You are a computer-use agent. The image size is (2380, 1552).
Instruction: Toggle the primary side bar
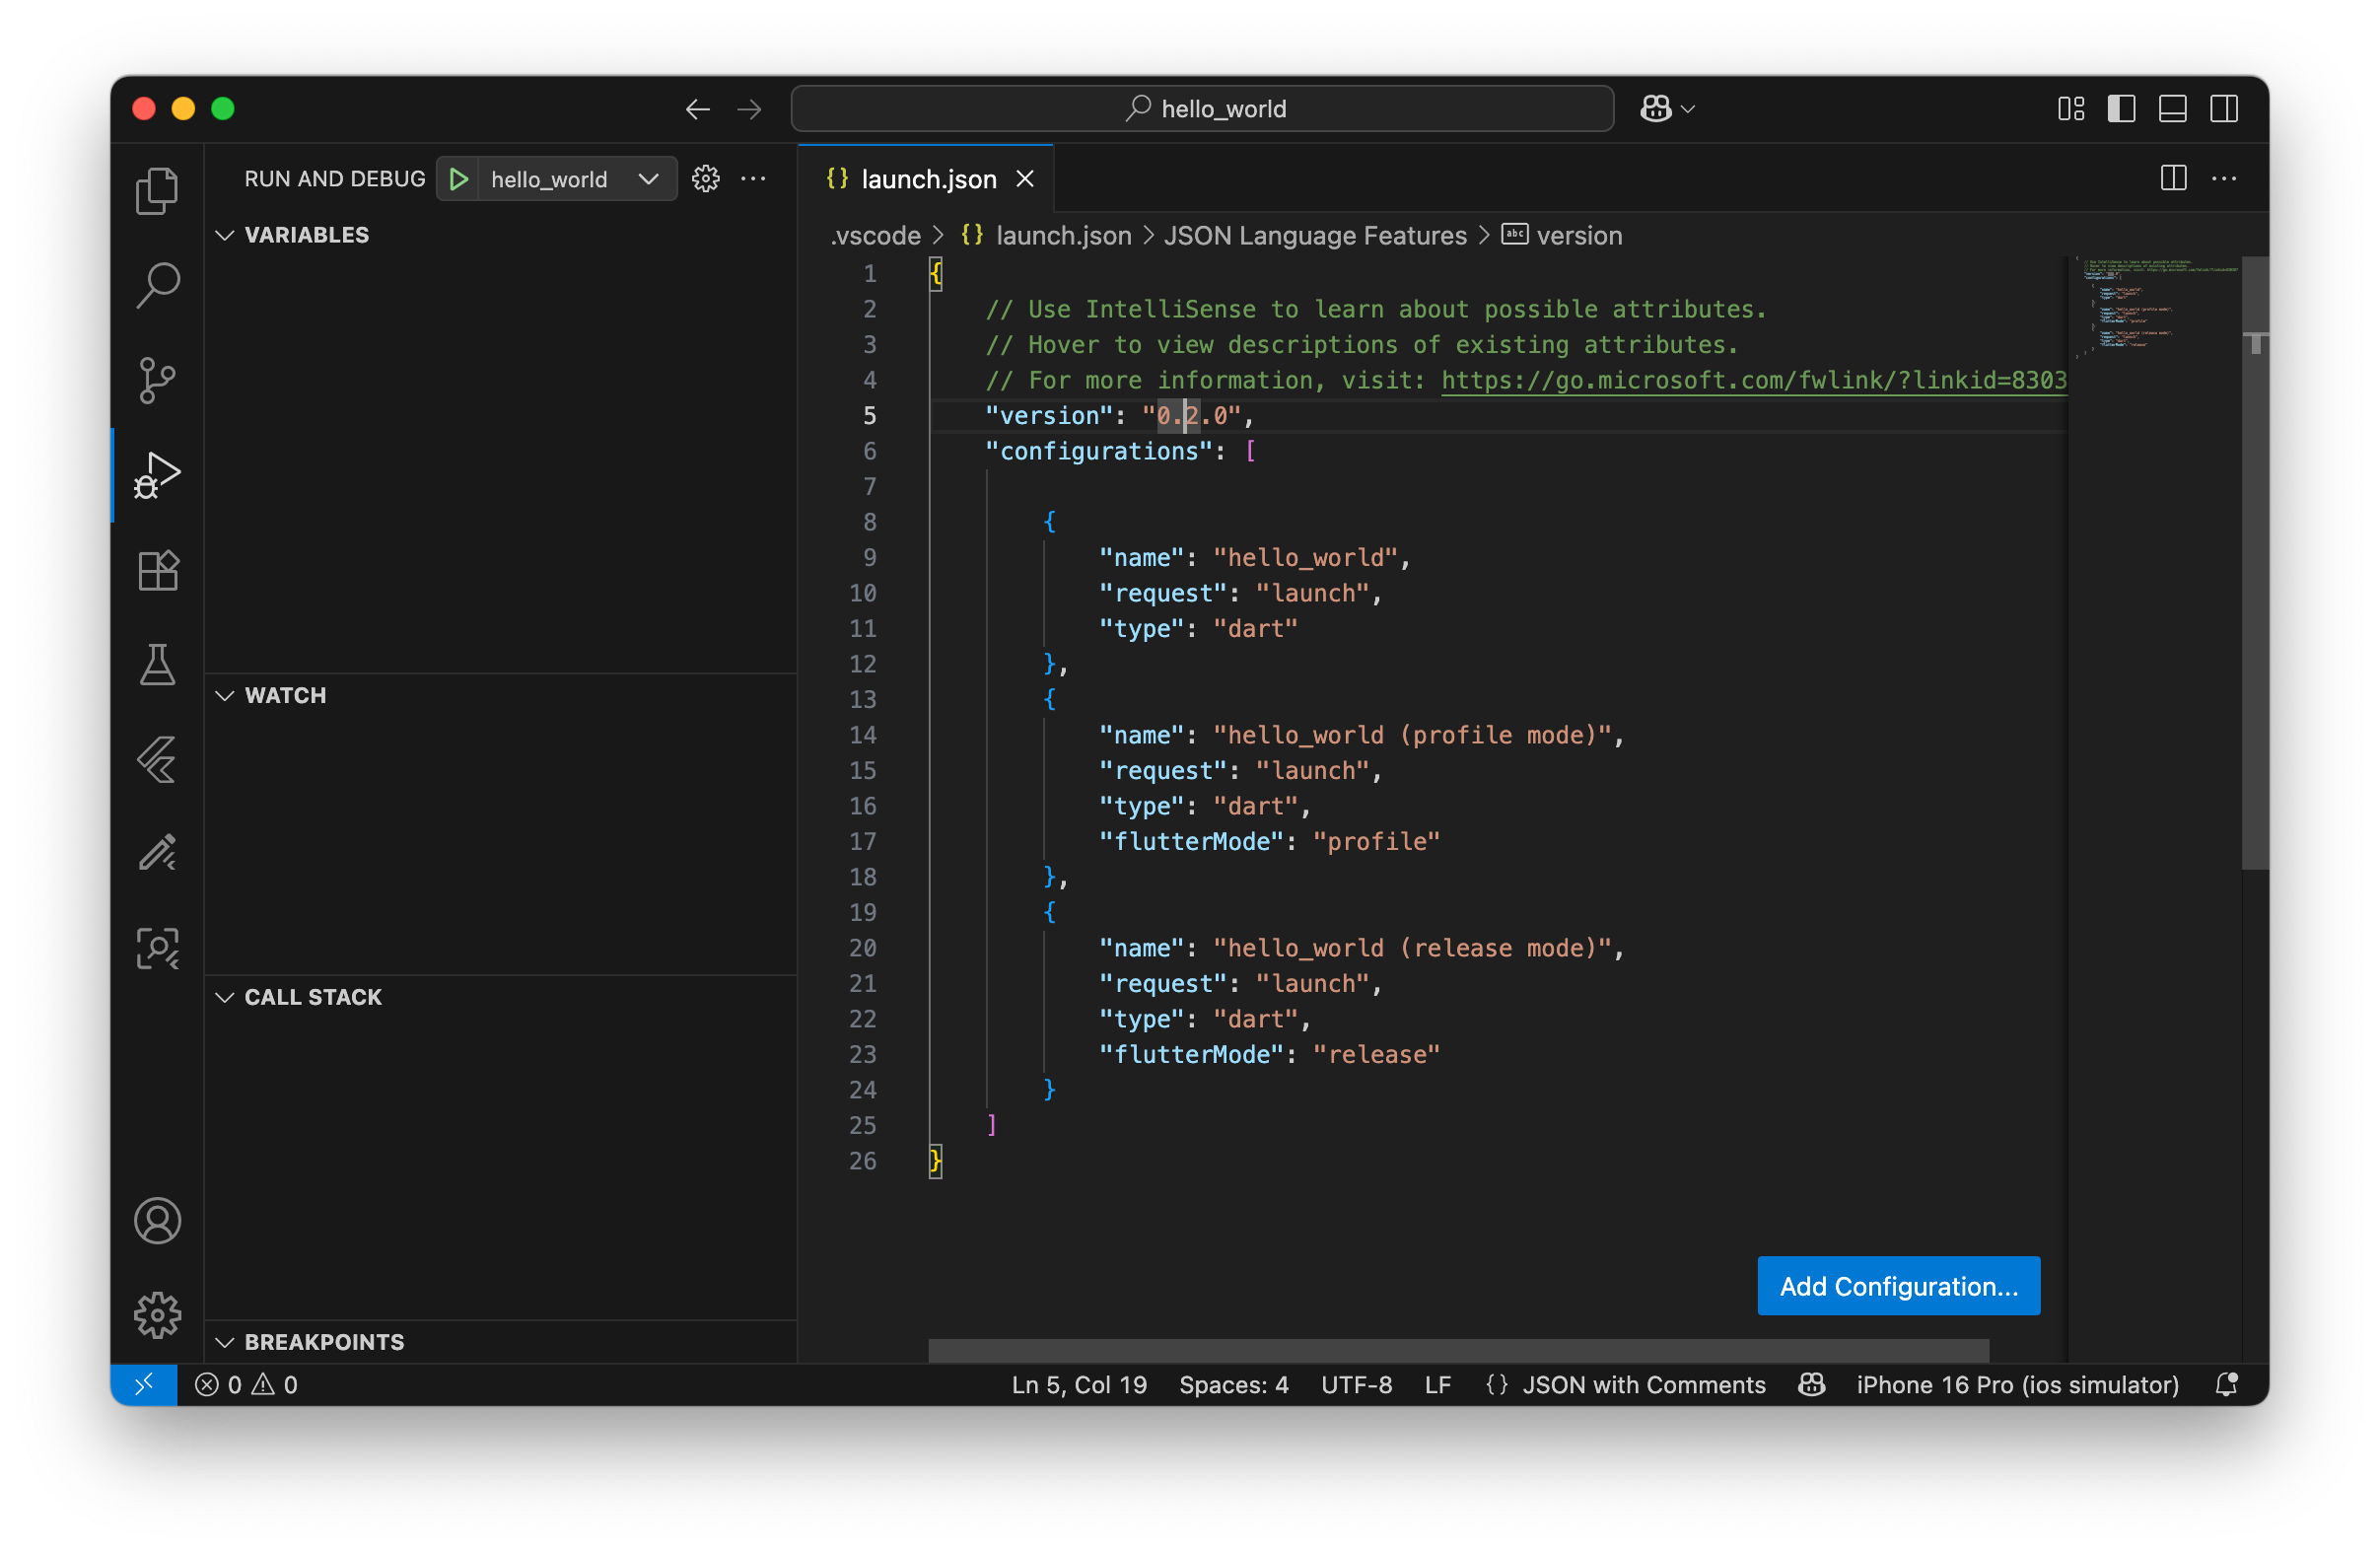[x=2121, y=109]
